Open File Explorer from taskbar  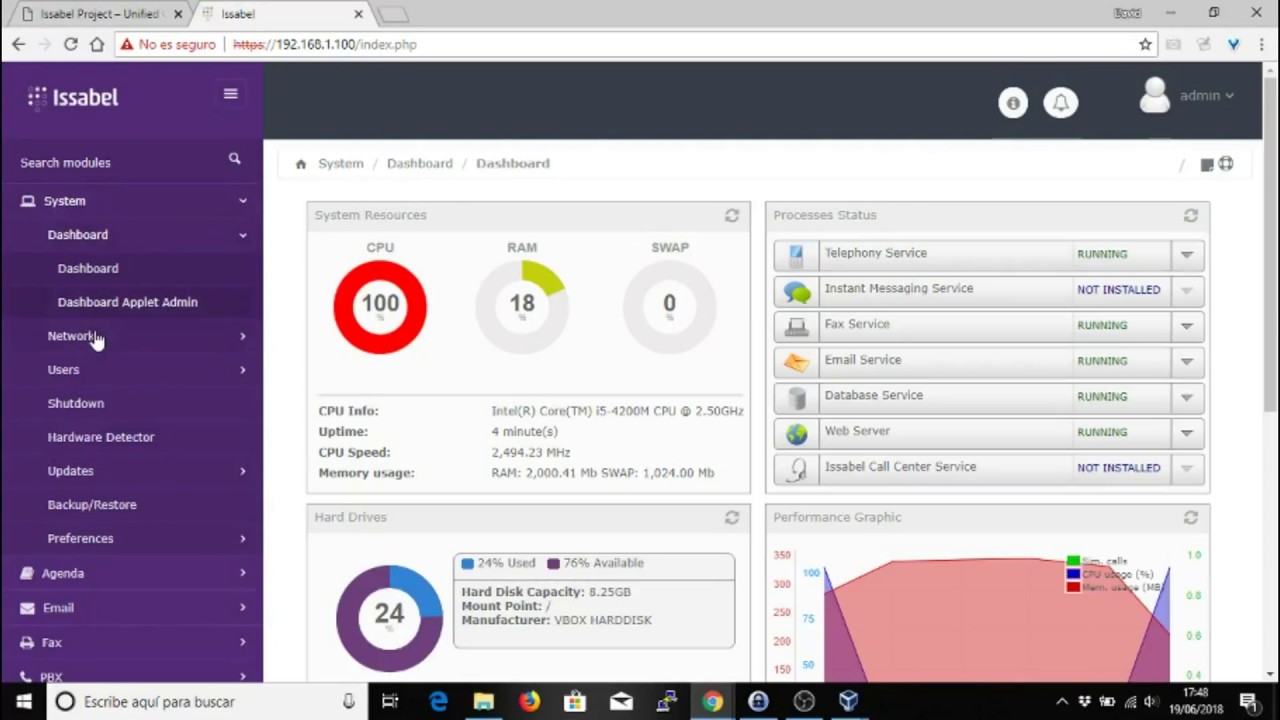[484, 702]
